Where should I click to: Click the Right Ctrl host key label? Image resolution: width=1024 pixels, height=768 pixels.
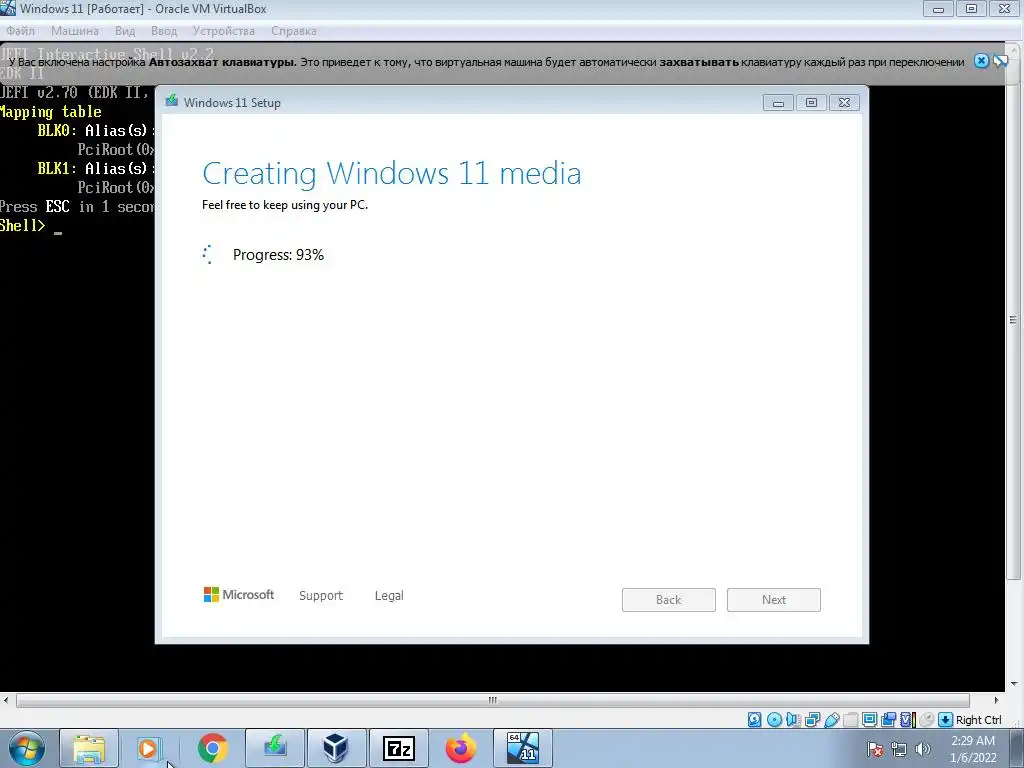tap(978, 720)
